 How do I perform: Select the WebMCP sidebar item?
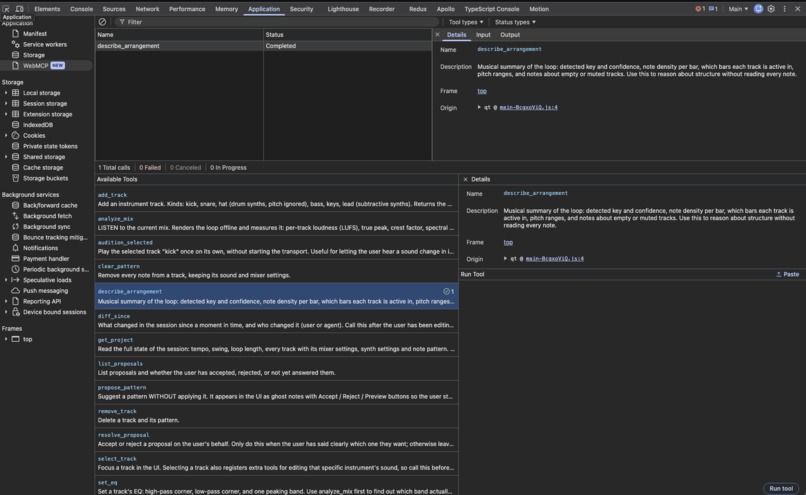[44, 66]
